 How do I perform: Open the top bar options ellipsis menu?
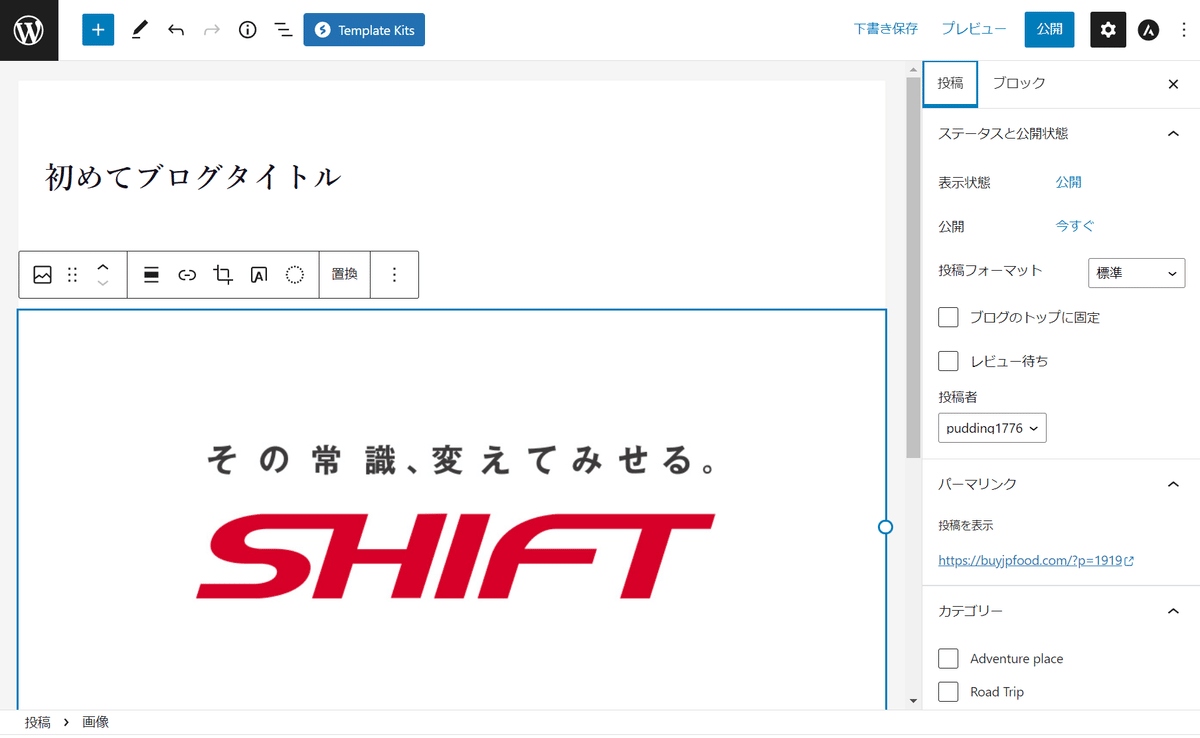(x=1184, y=30)
